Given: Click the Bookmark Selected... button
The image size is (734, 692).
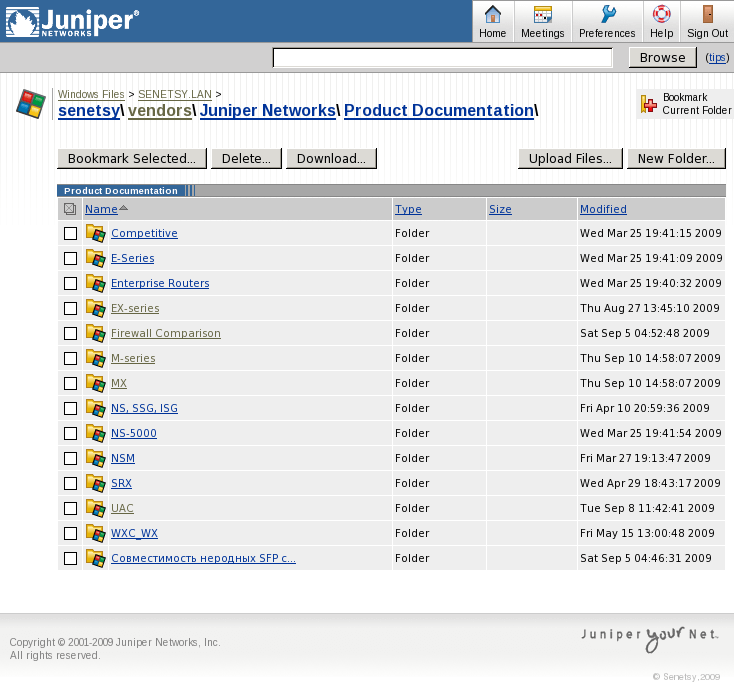Looking at the screenshot, I should click(132, 159).
